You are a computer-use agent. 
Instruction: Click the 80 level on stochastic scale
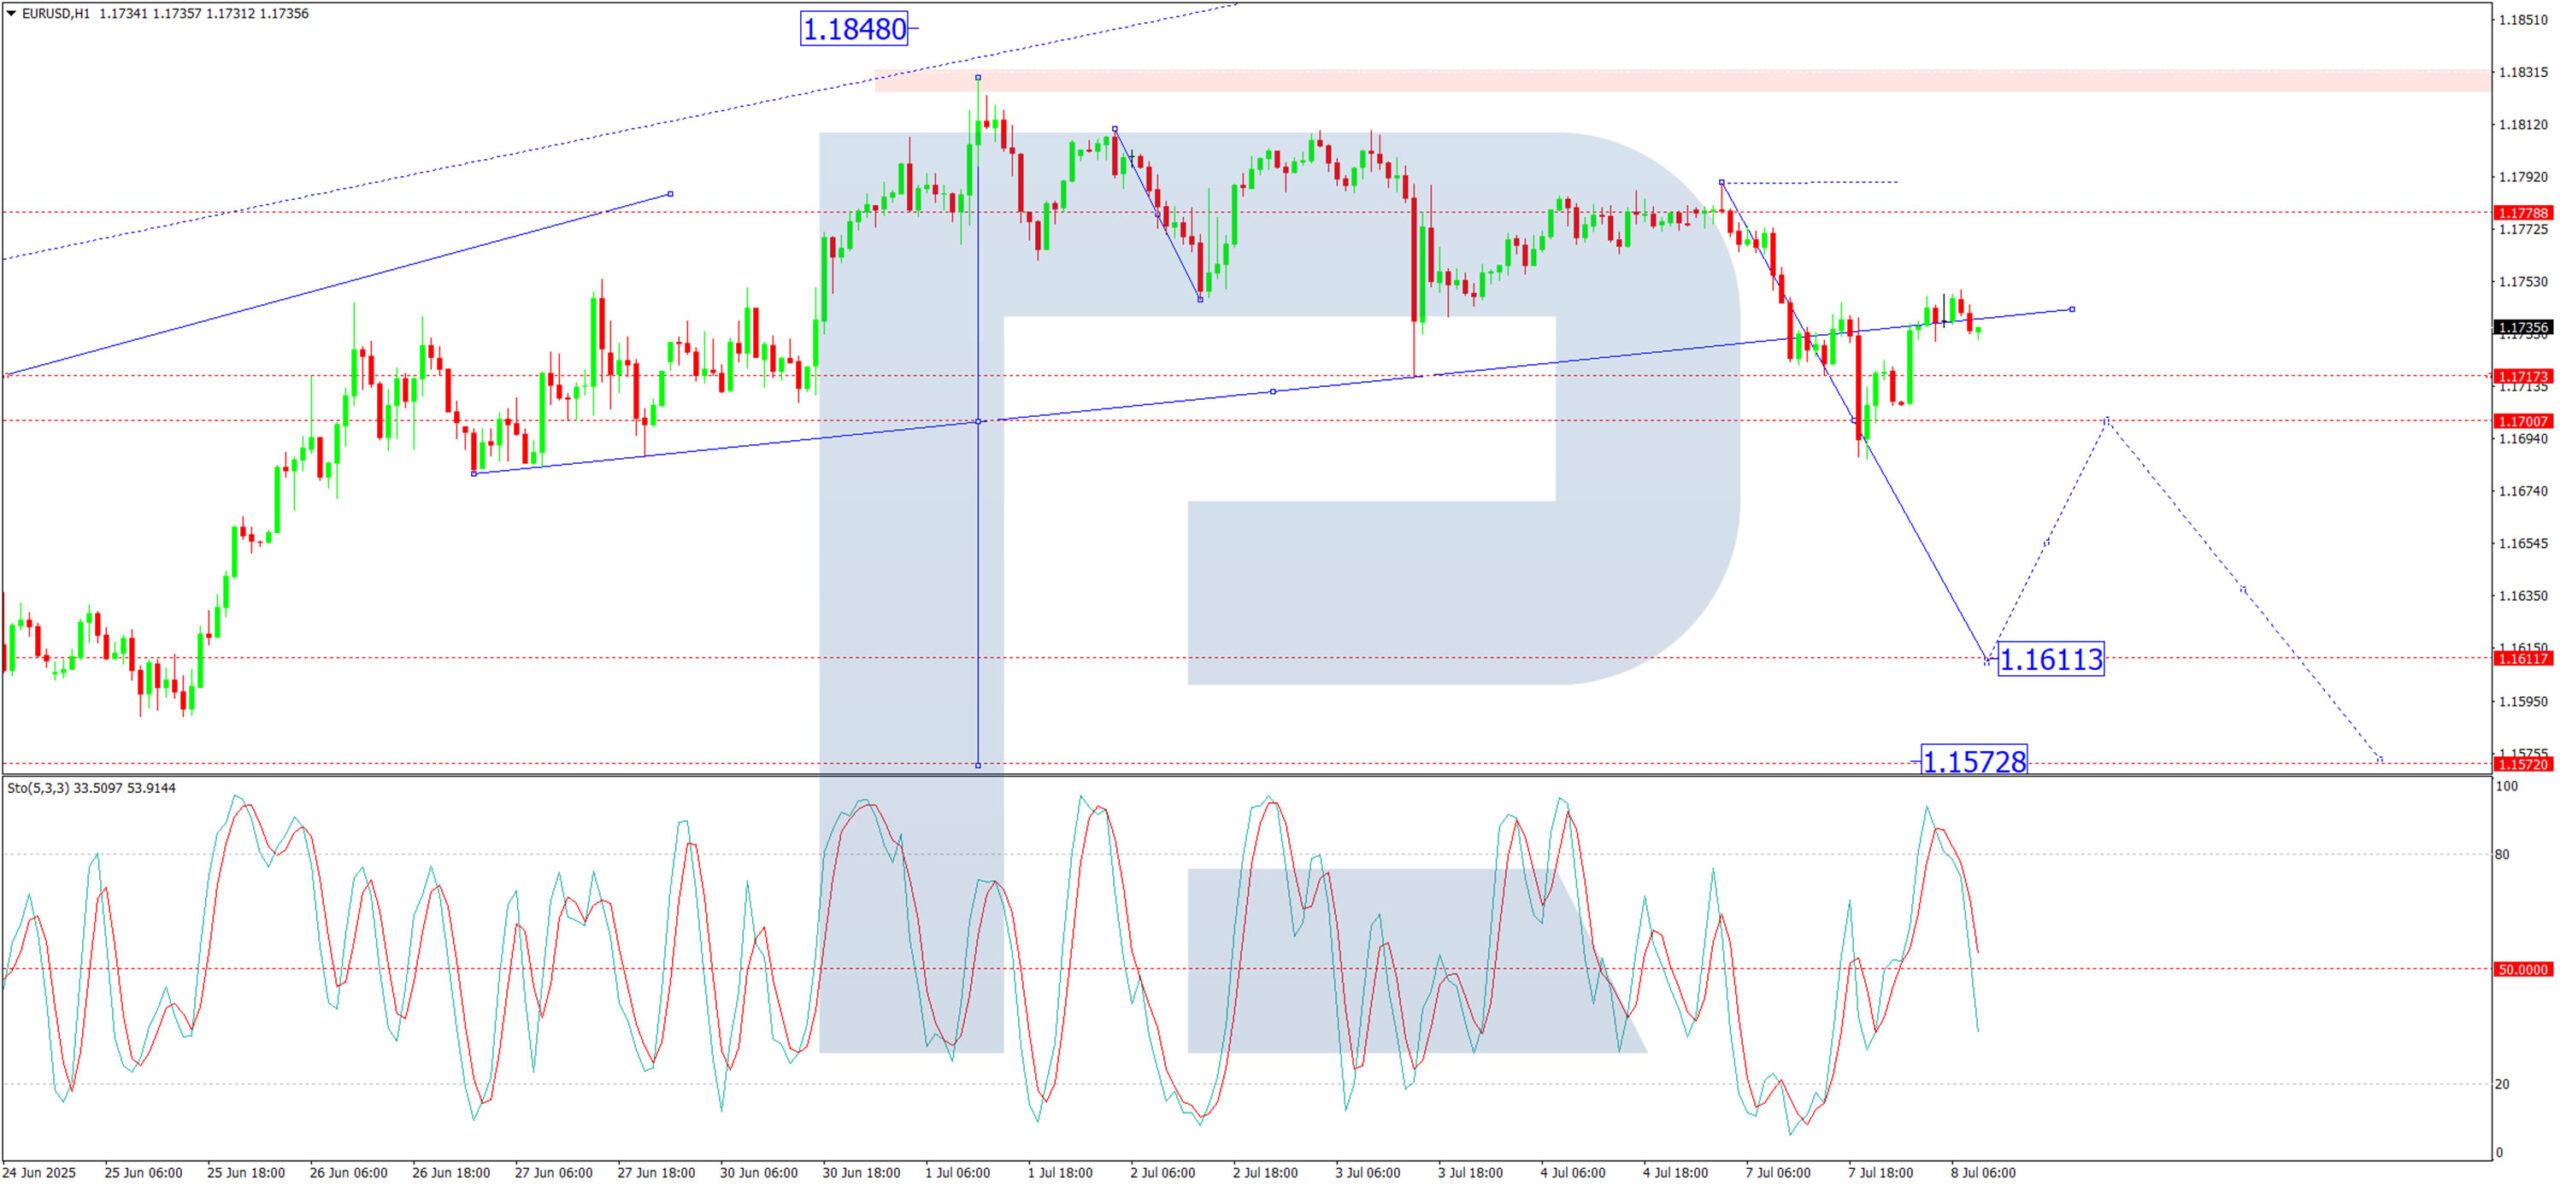click(x=2502, y=854)
